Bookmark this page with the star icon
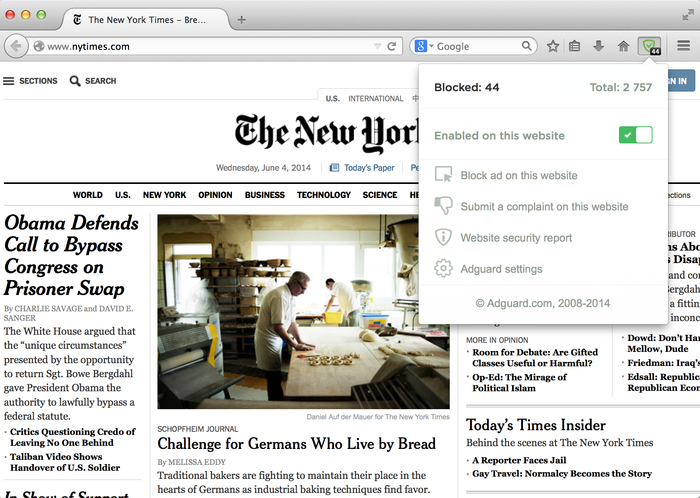Image resolution: width=700 pixels, height=498 pixels. (553, 46)
